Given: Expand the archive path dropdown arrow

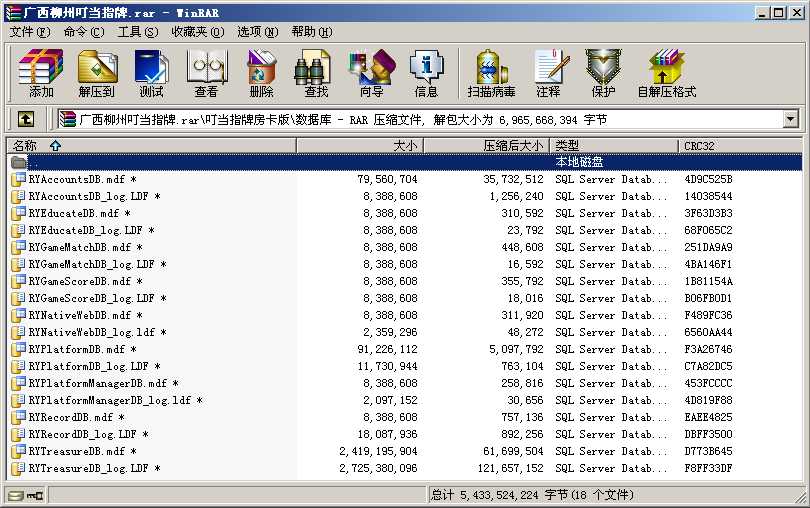Looking at the screenshot, I should click(790, 119).
